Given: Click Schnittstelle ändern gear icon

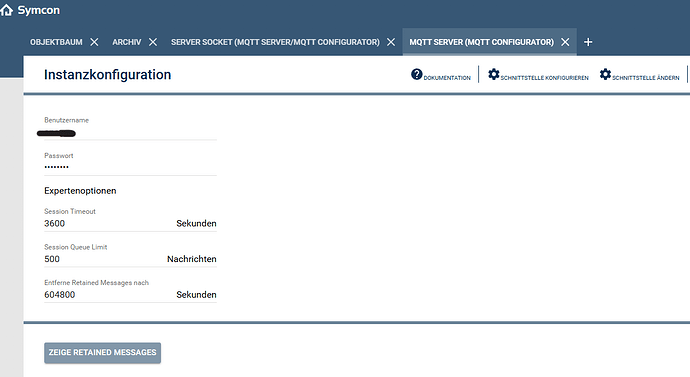Looking at the screenshot, I should 606,74.
